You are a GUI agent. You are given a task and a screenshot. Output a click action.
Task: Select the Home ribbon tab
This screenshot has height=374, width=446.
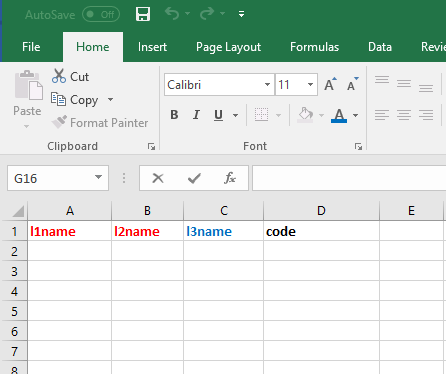[93, 47]
